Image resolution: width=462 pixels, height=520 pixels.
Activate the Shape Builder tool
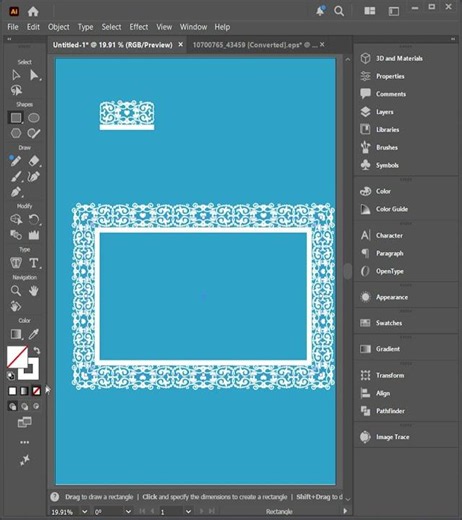pyautogui.click(x=16, y=219)
